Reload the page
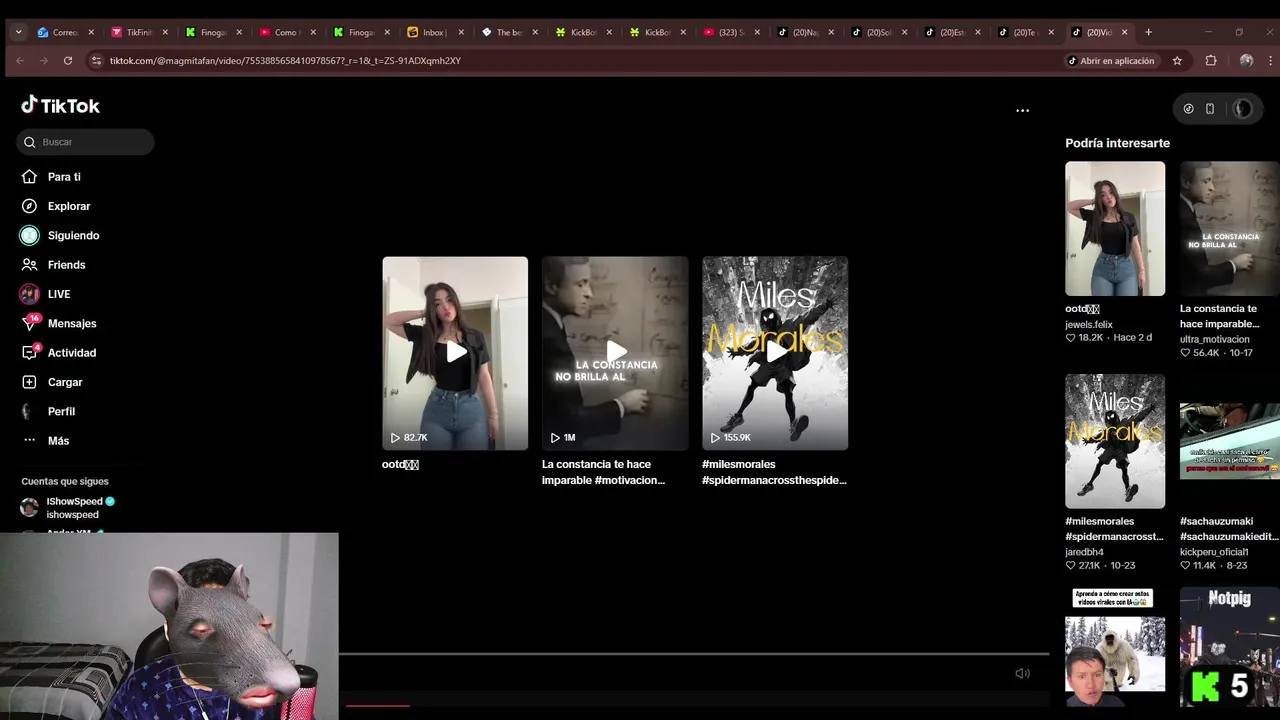This screenshot has height=720, width=1280. 68,61
